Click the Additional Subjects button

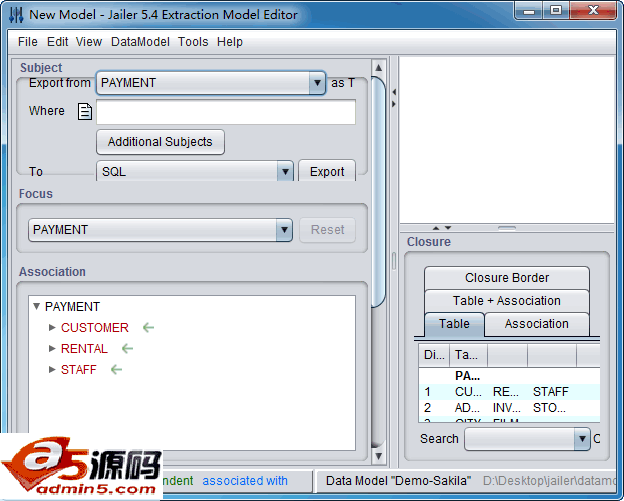click(160, 142)
